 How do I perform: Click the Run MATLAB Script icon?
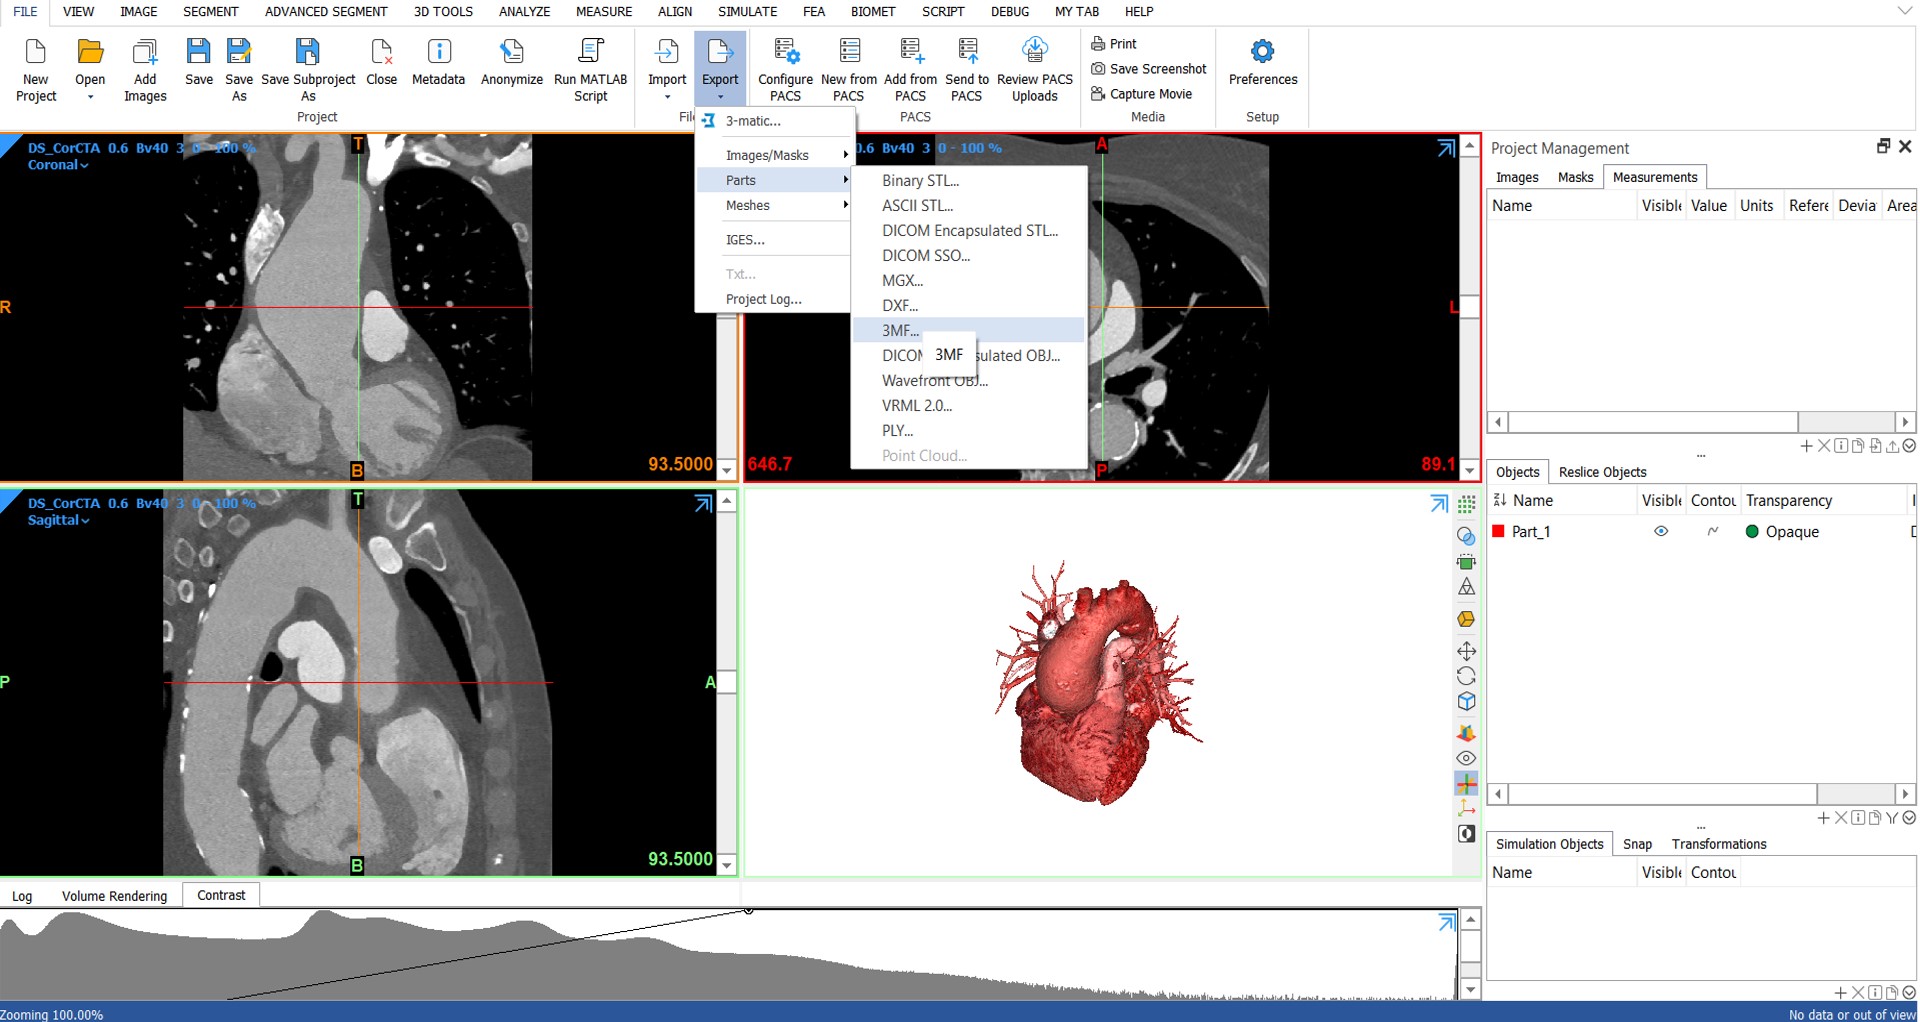tap(590, 52)
